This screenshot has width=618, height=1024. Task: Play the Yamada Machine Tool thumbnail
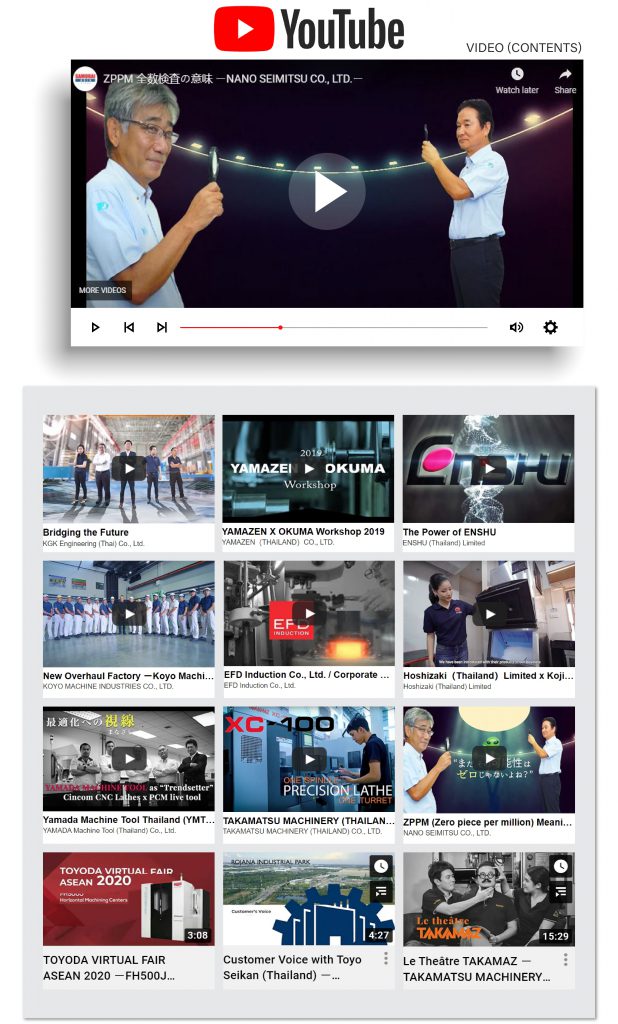[x=129, y=758]
